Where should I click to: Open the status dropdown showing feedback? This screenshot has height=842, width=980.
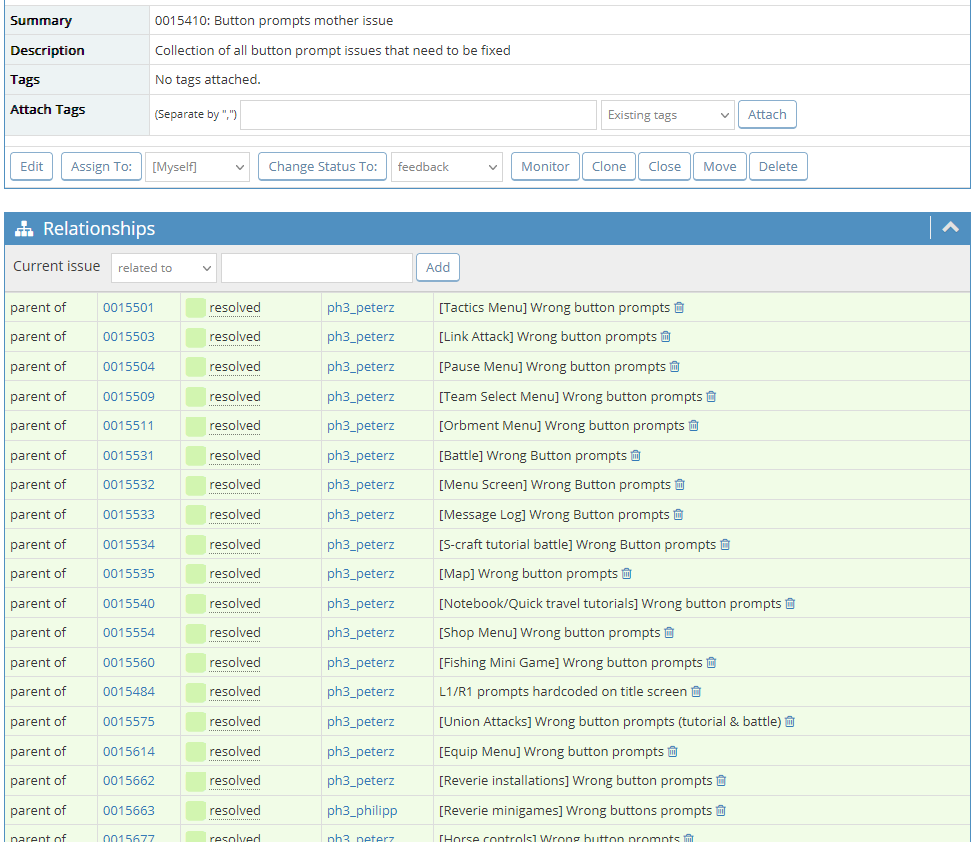pos(447,167)
